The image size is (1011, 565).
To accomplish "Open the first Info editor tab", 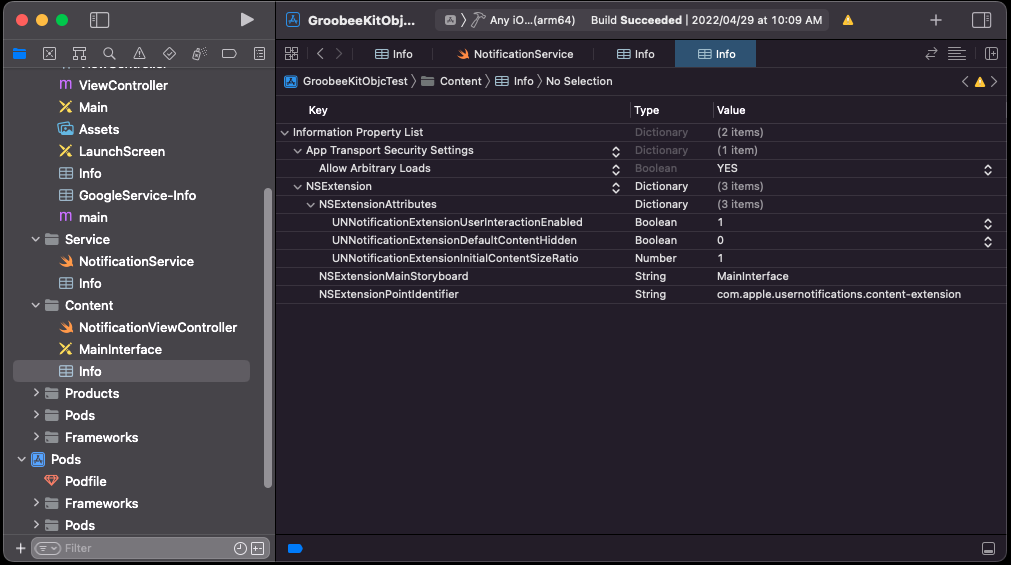I will [x=393, y=54].
